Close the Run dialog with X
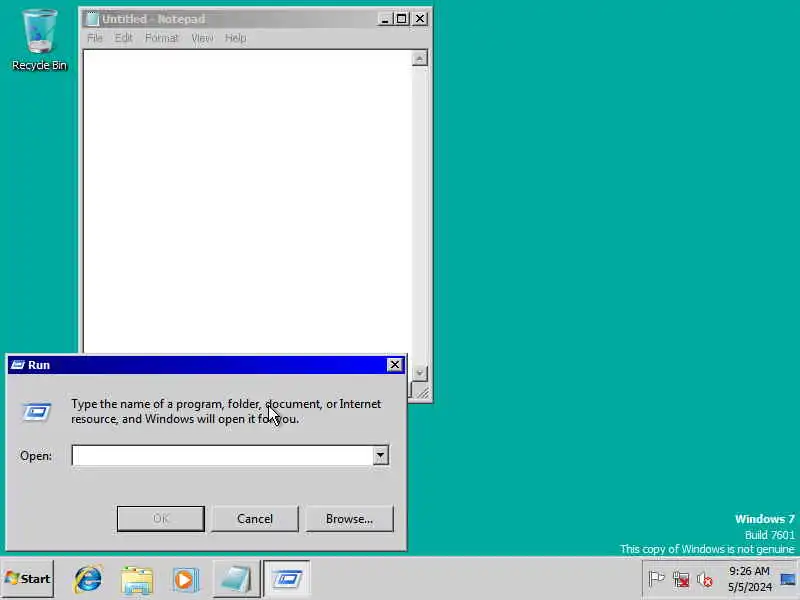800x600 pixels. click(395, 365)
